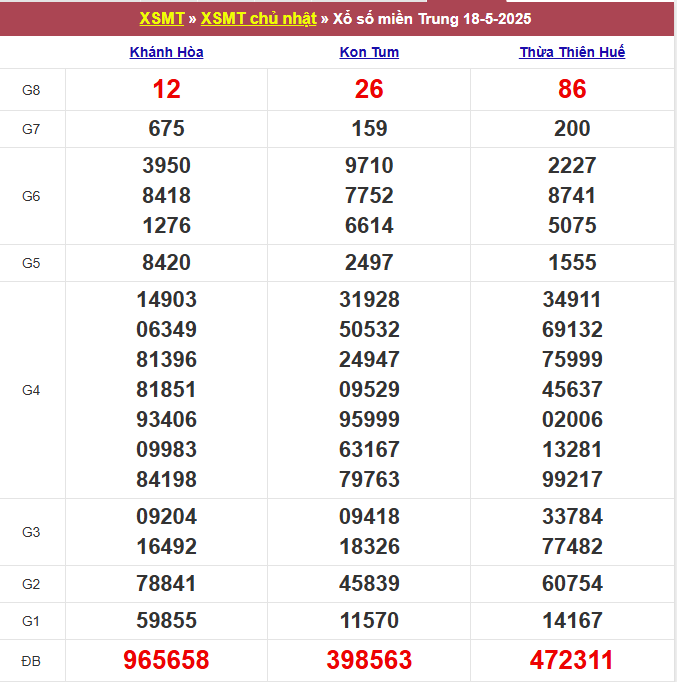Select special prize number 472311

pyautogui.click(x=571, y=660)
